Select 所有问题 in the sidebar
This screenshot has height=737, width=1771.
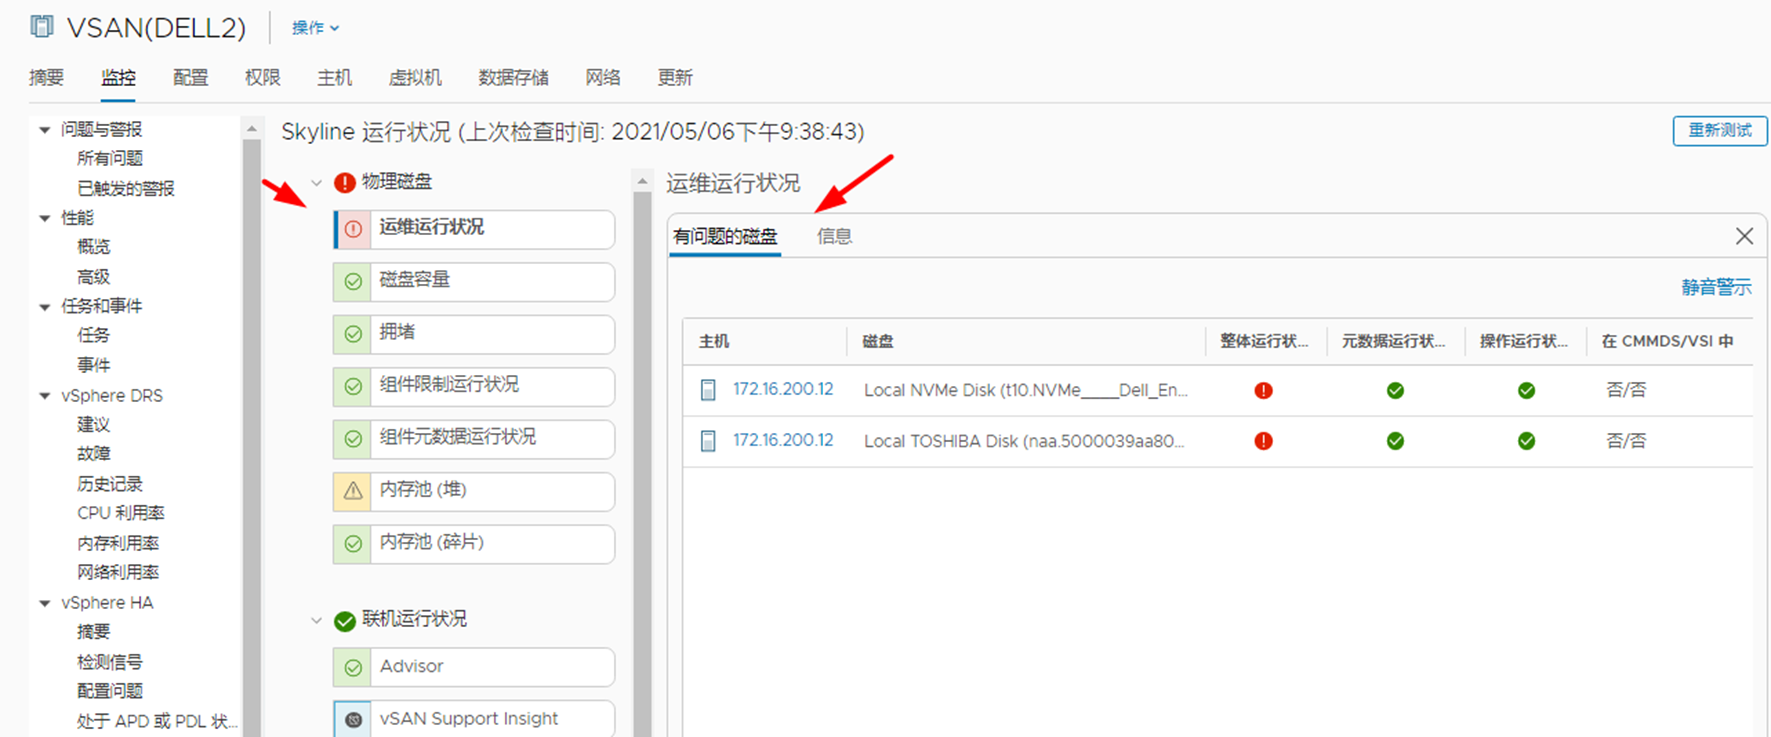[x=110, y=158]
